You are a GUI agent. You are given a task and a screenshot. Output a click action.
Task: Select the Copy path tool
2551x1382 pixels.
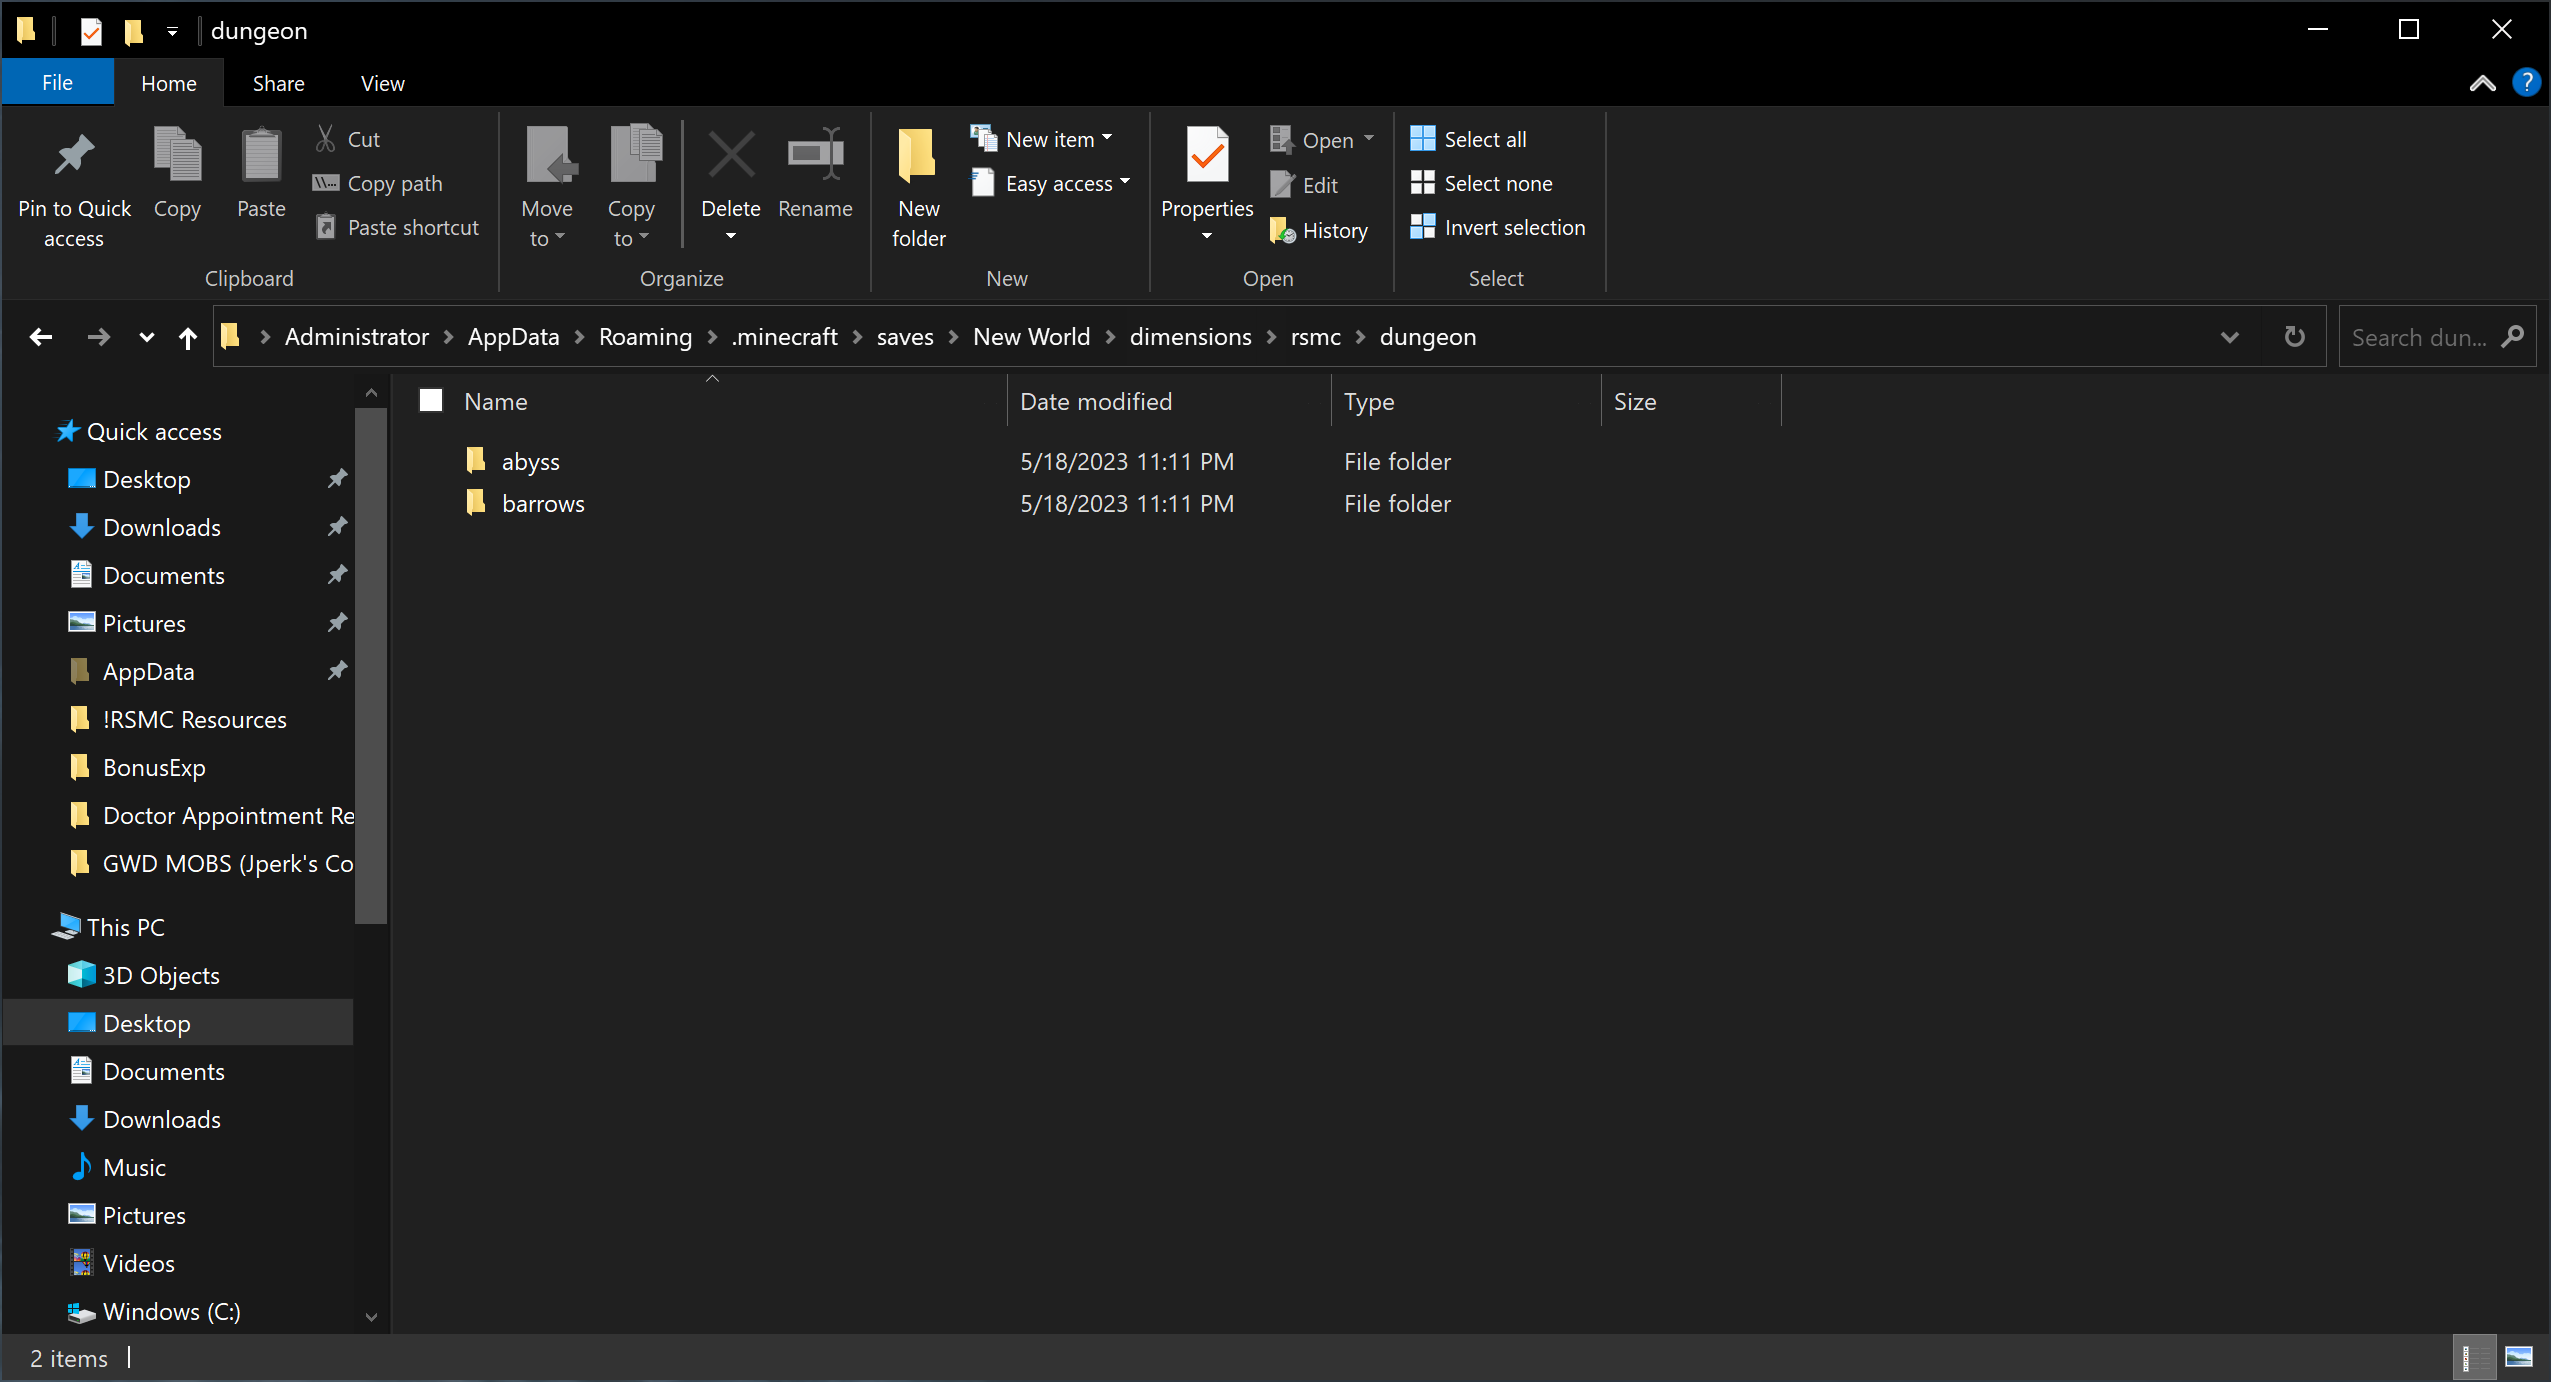point(394,183)
